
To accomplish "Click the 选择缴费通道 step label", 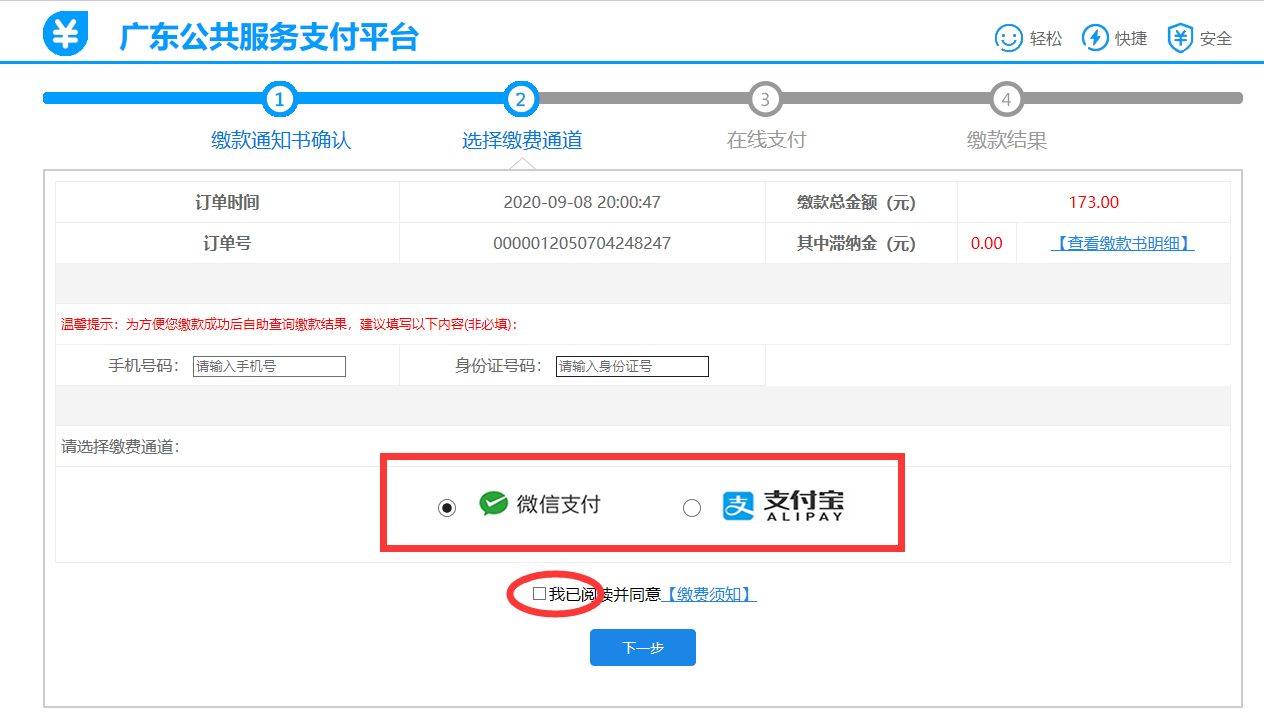I will point(521,141).
